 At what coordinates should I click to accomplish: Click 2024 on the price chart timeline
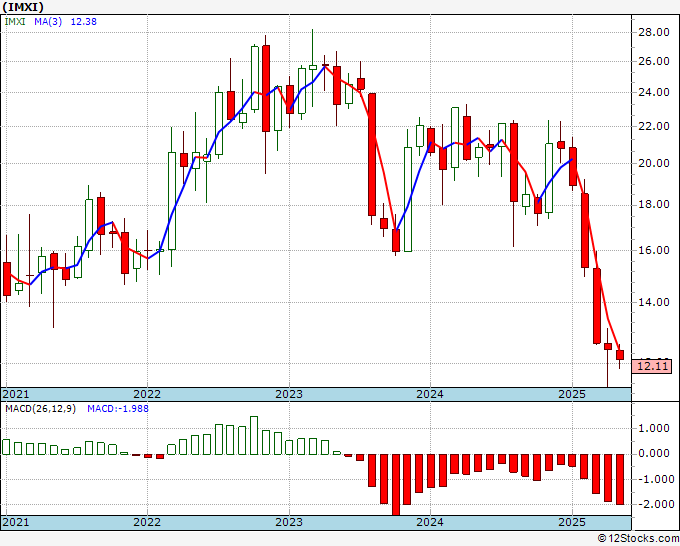click(430, 394)
